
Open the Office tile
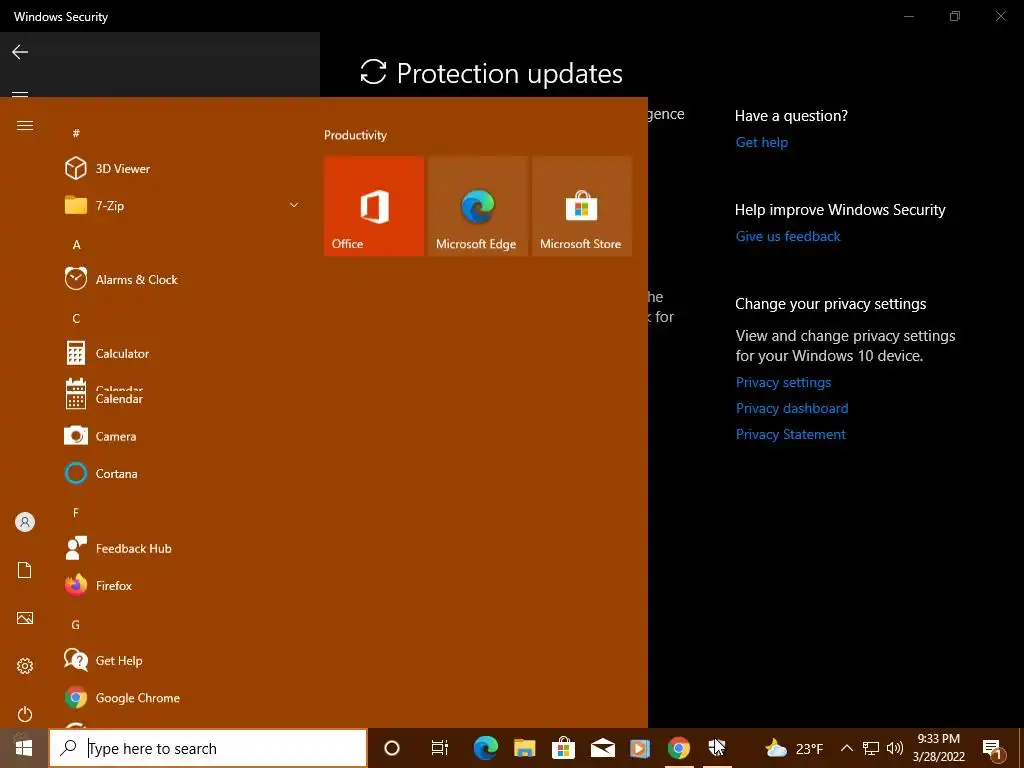[x=374, y=206]
